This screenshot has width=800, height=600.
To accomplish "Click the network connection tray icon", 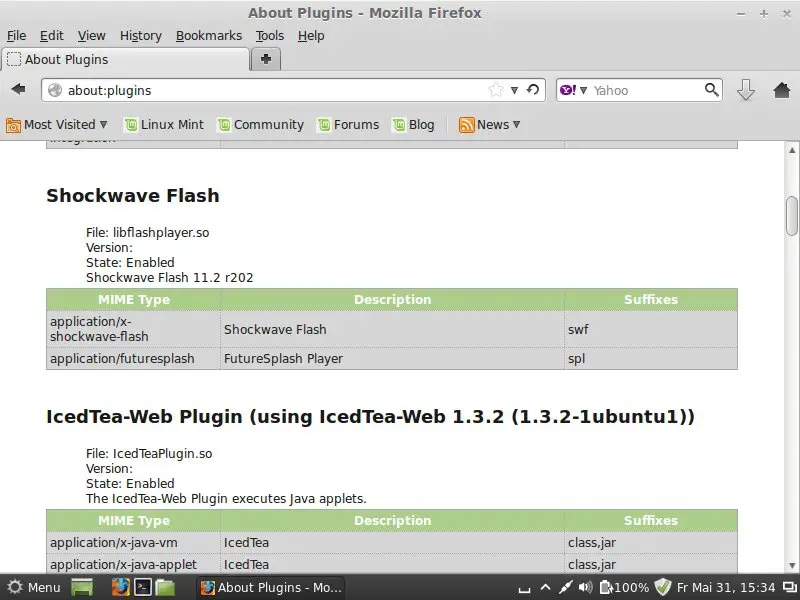I will point(565,587).
